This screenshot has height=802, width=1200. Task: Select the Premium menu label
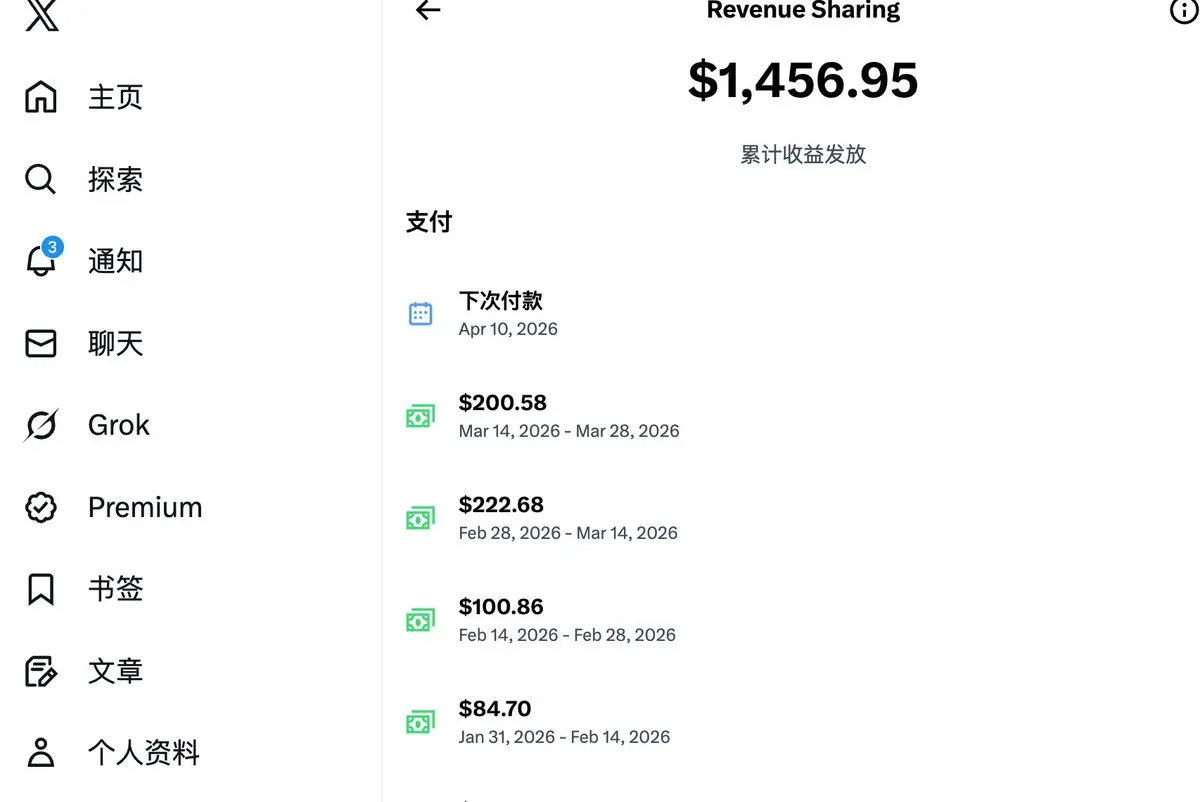pyautogui.click(x=145, y=507)
